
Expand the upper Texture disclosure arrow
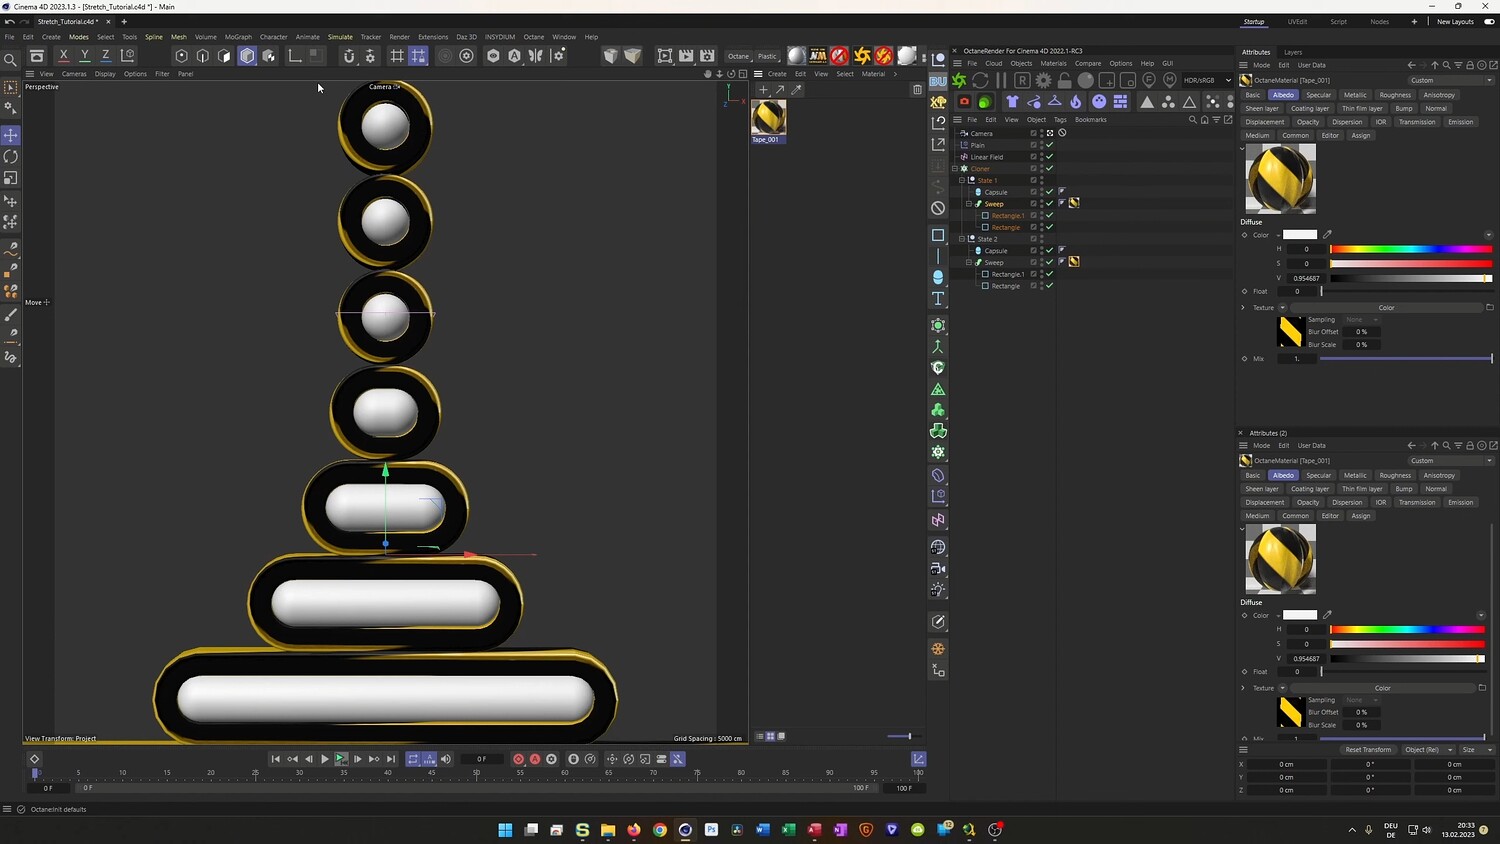tap(1243, 308)
